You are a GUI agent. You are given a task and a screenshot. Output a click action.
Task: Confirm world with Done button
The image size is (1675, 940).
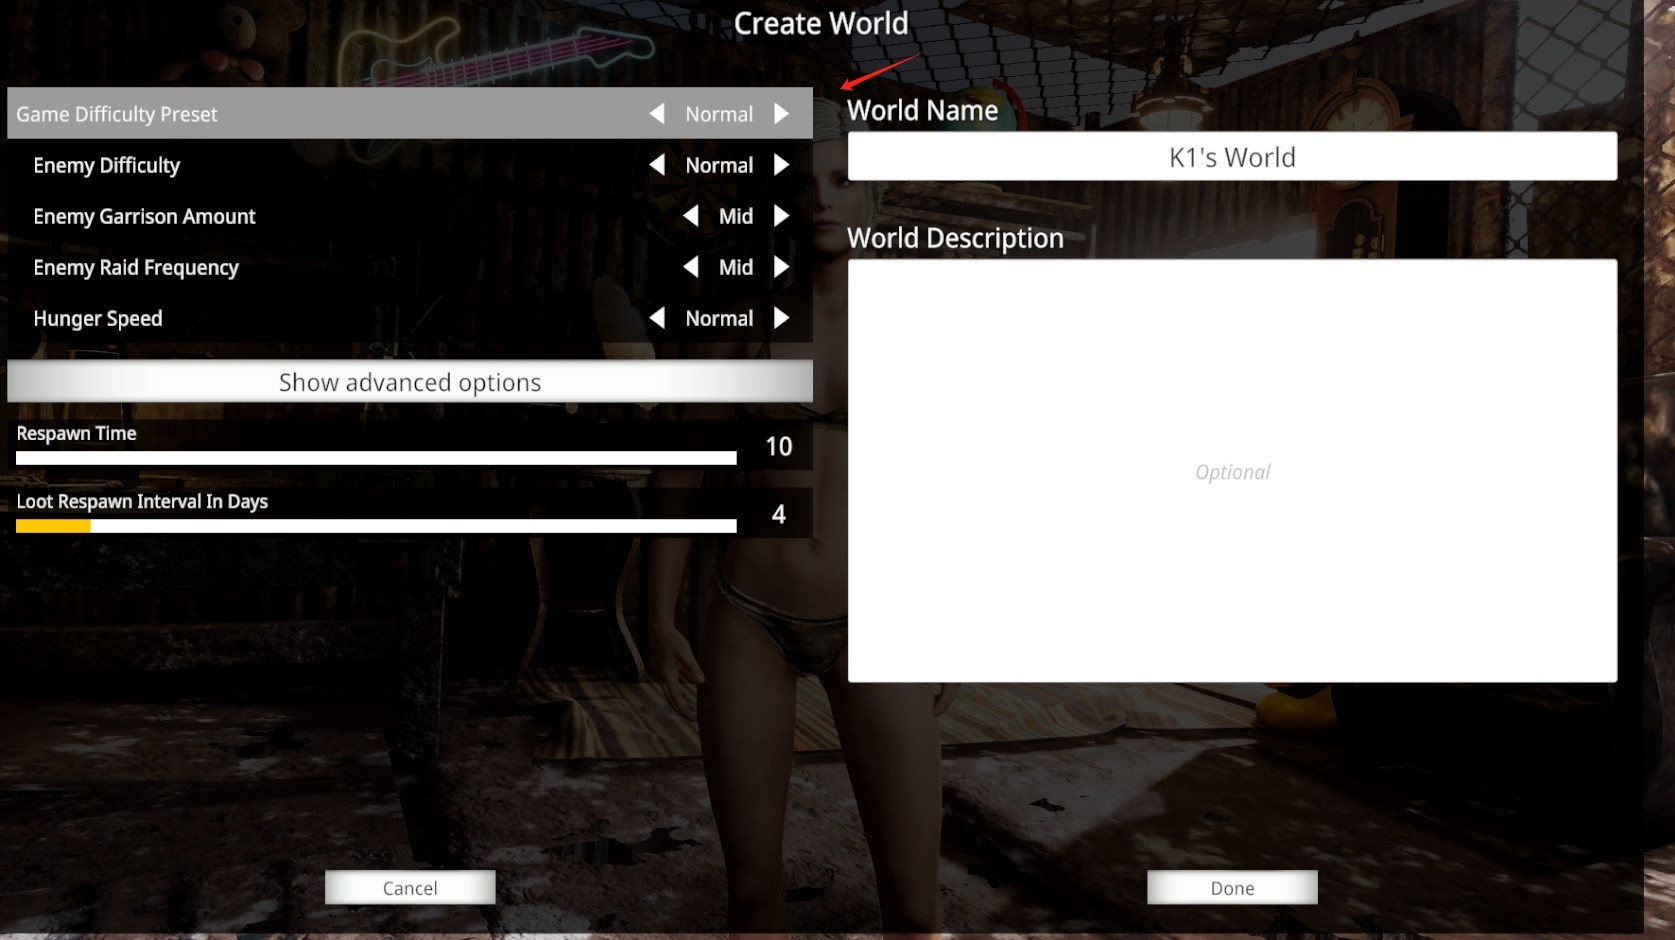[1232, 888]
